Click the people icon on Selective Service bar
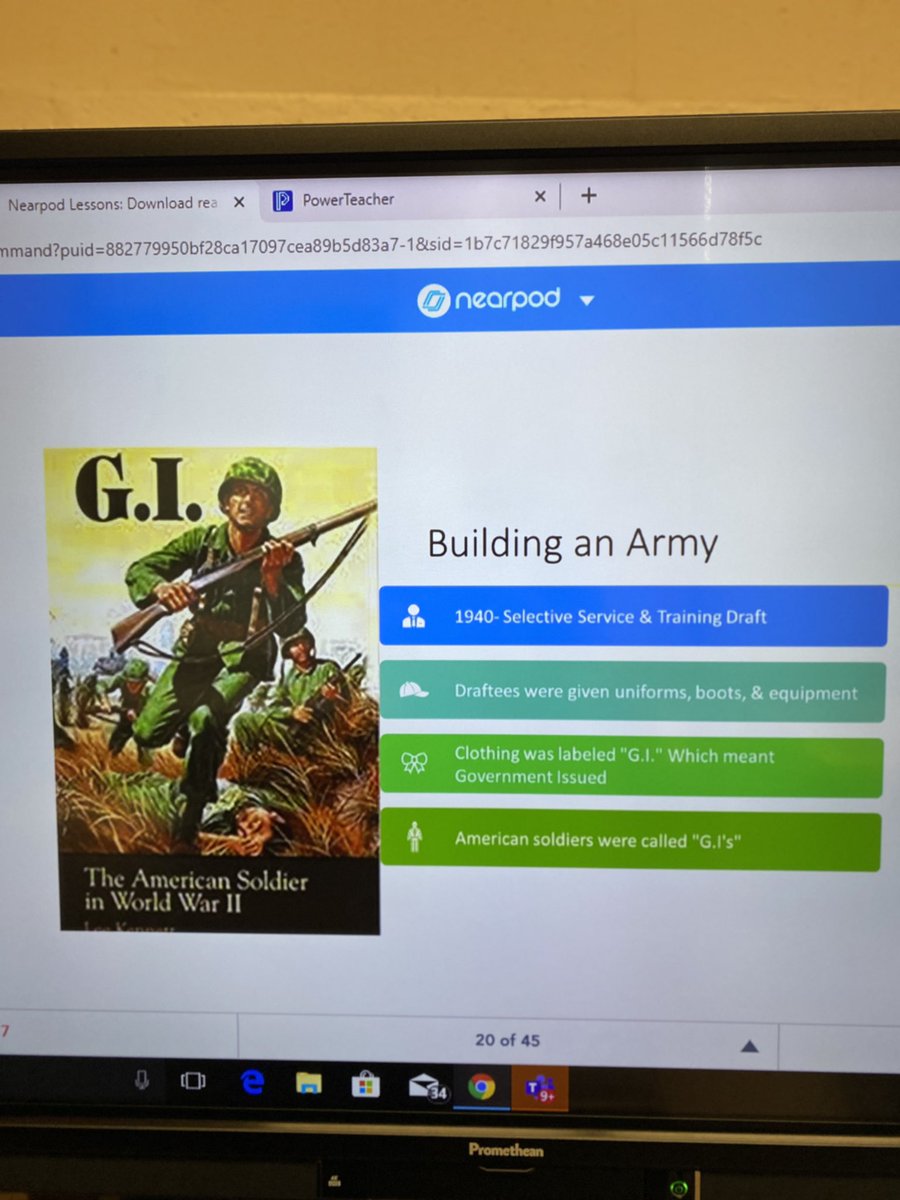 [413, 617]
